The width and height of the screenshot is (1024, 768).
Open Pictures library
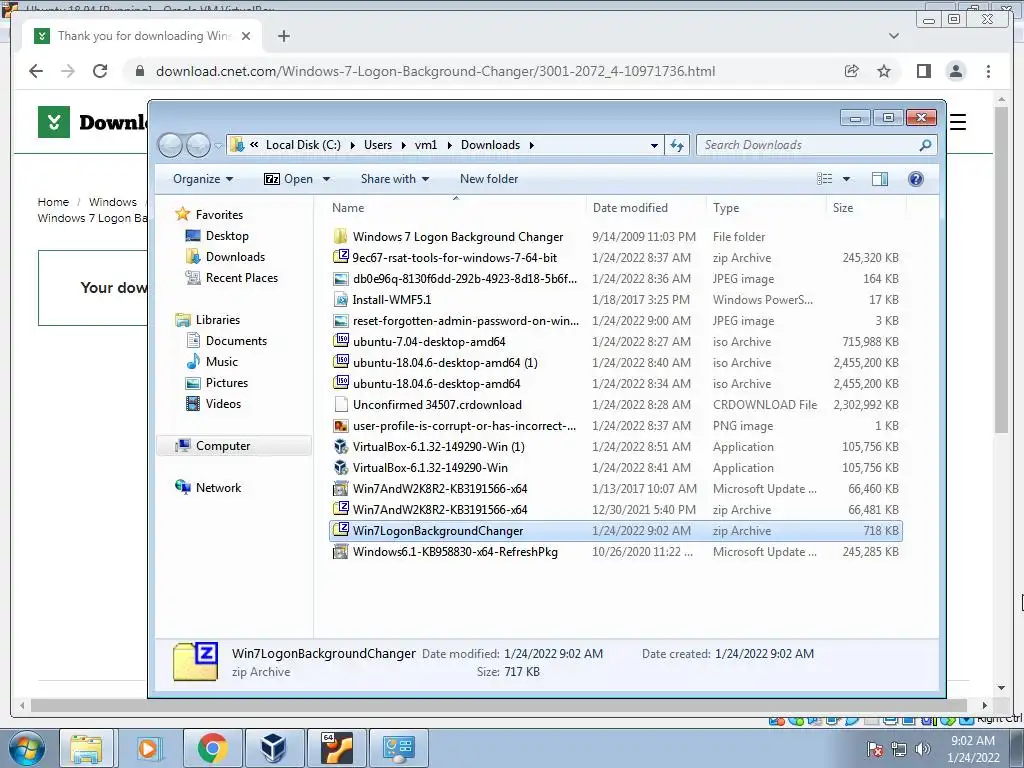pos(227,382)
